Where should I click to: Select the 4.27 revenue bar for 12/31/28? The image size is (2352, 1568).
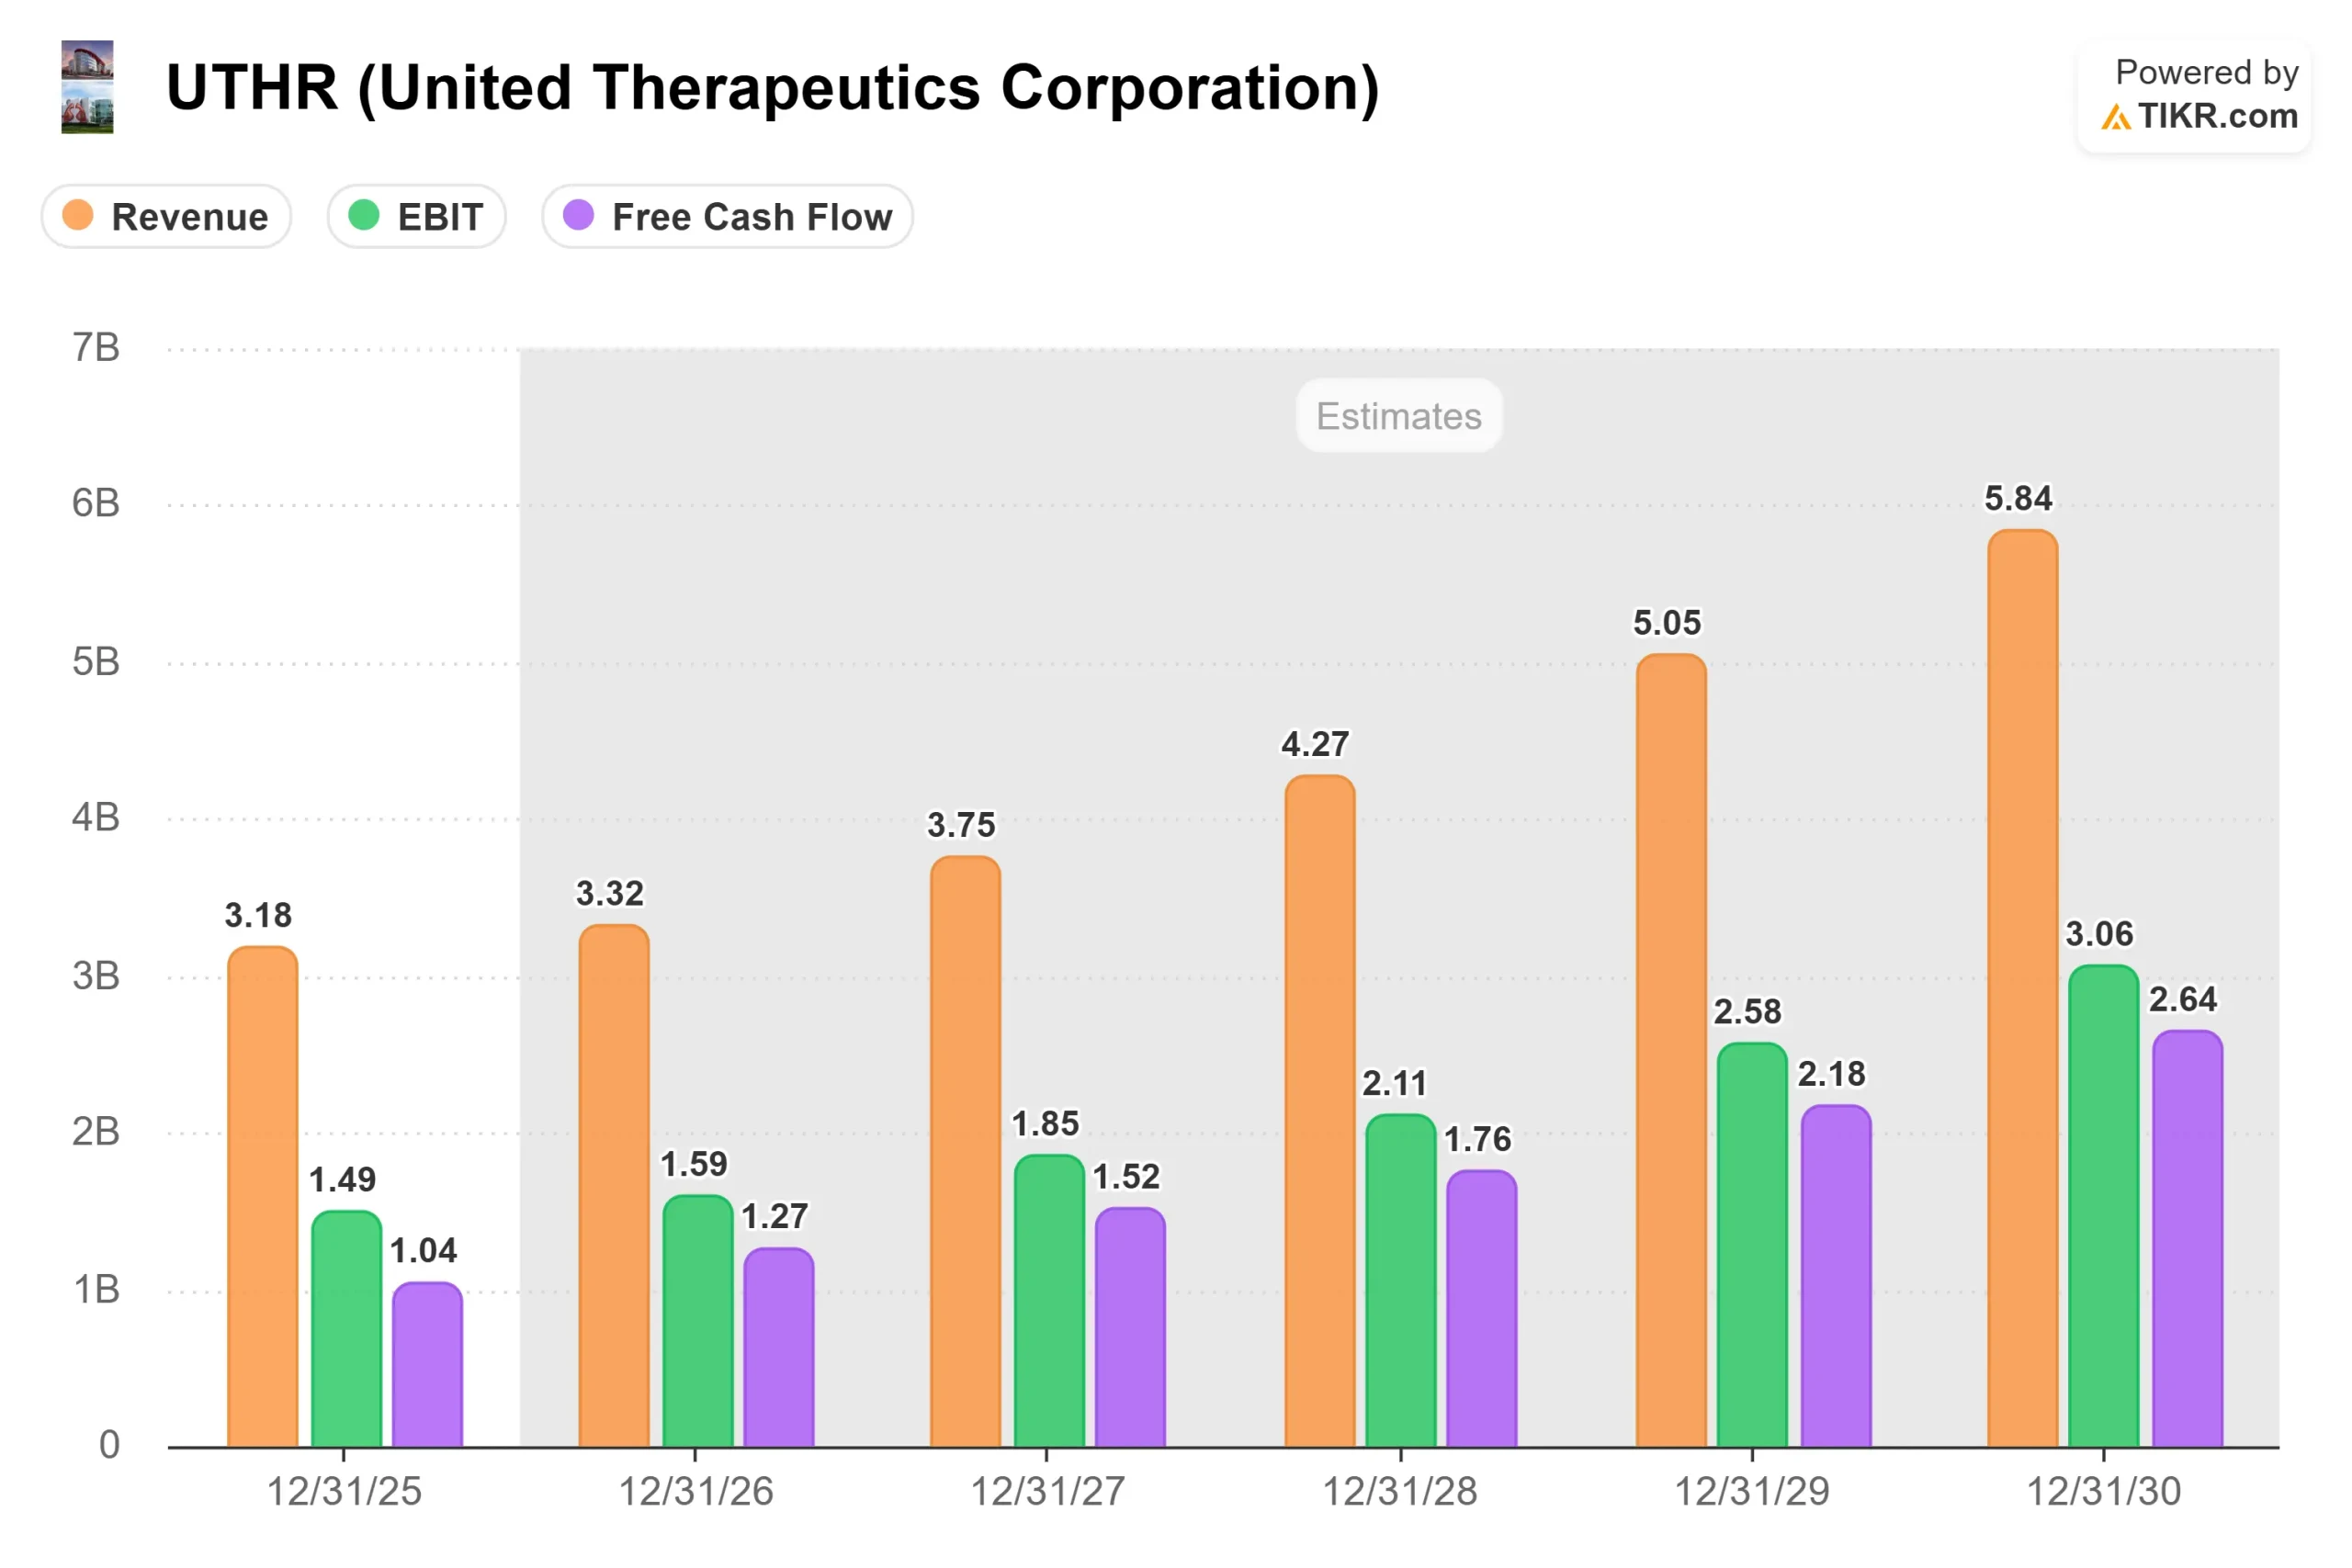click(1319, 1111)
